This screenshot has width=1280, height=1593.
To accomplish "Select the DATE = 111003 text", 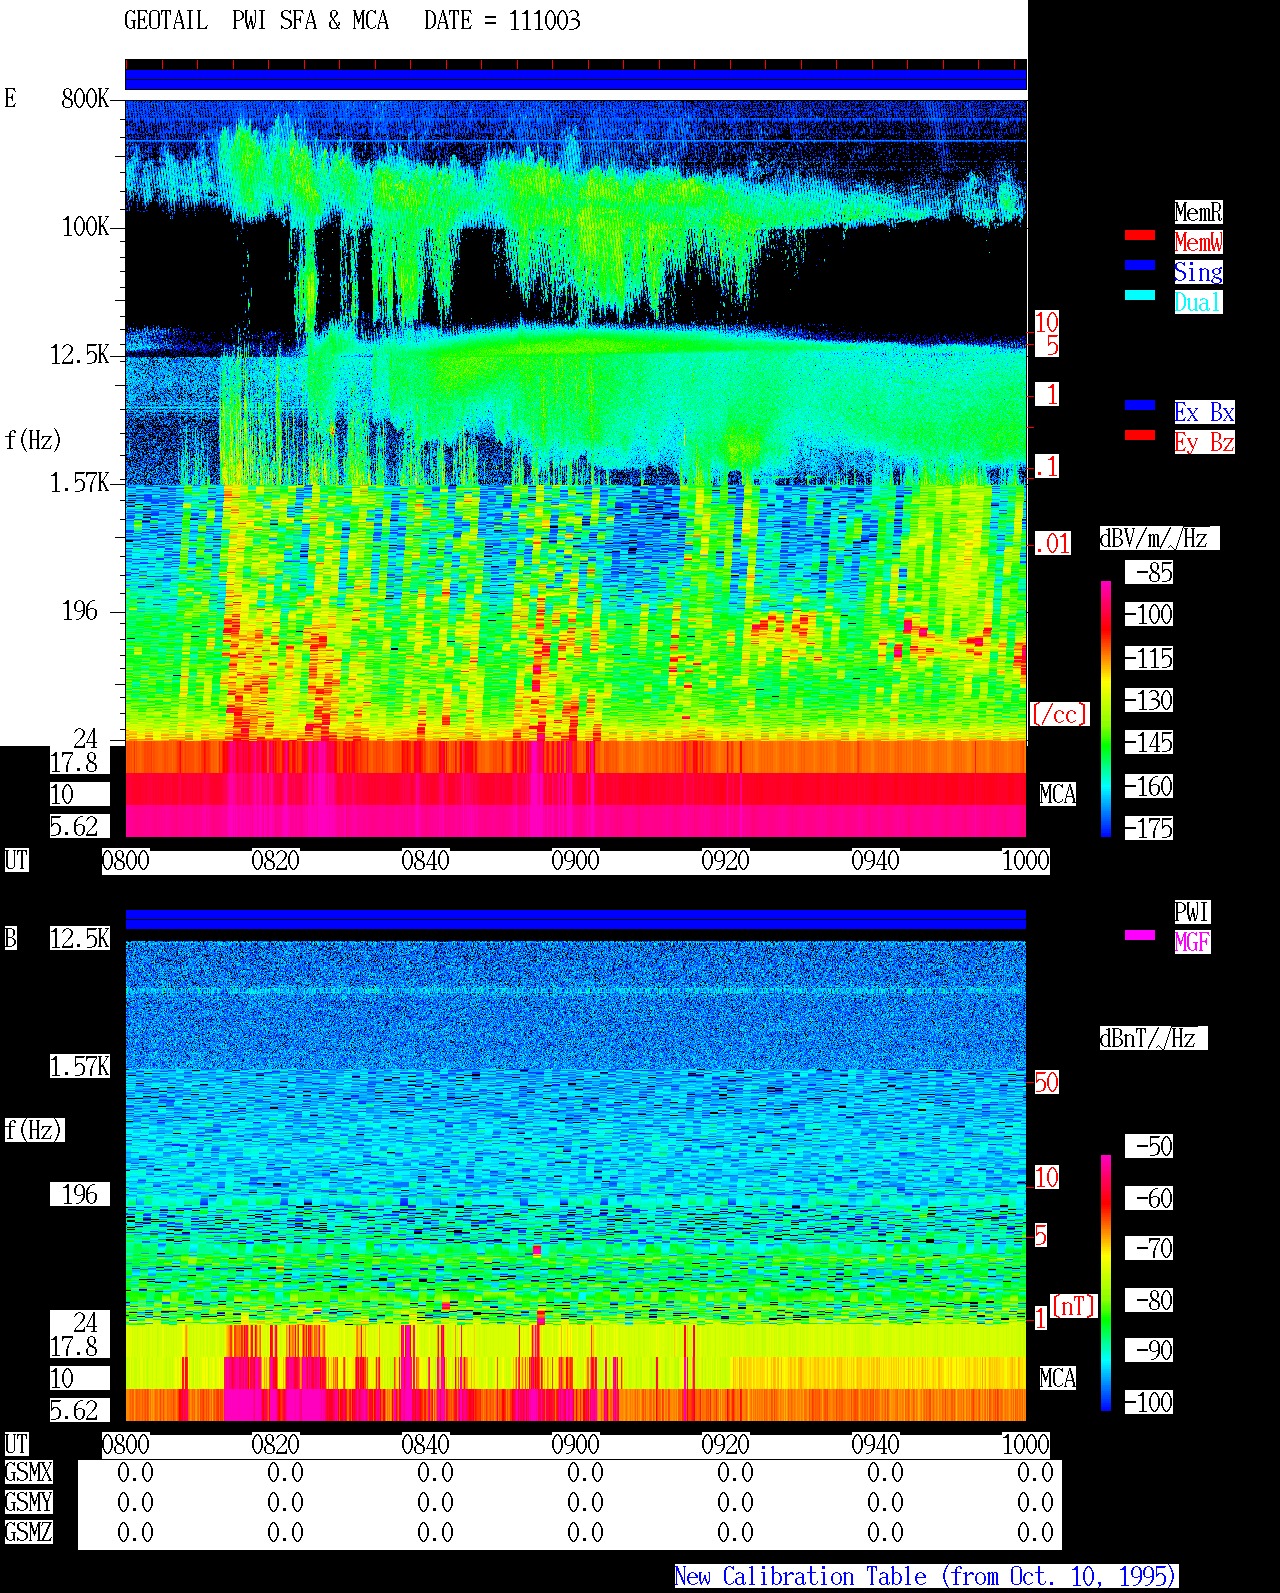I will click(x=502, y=21).
